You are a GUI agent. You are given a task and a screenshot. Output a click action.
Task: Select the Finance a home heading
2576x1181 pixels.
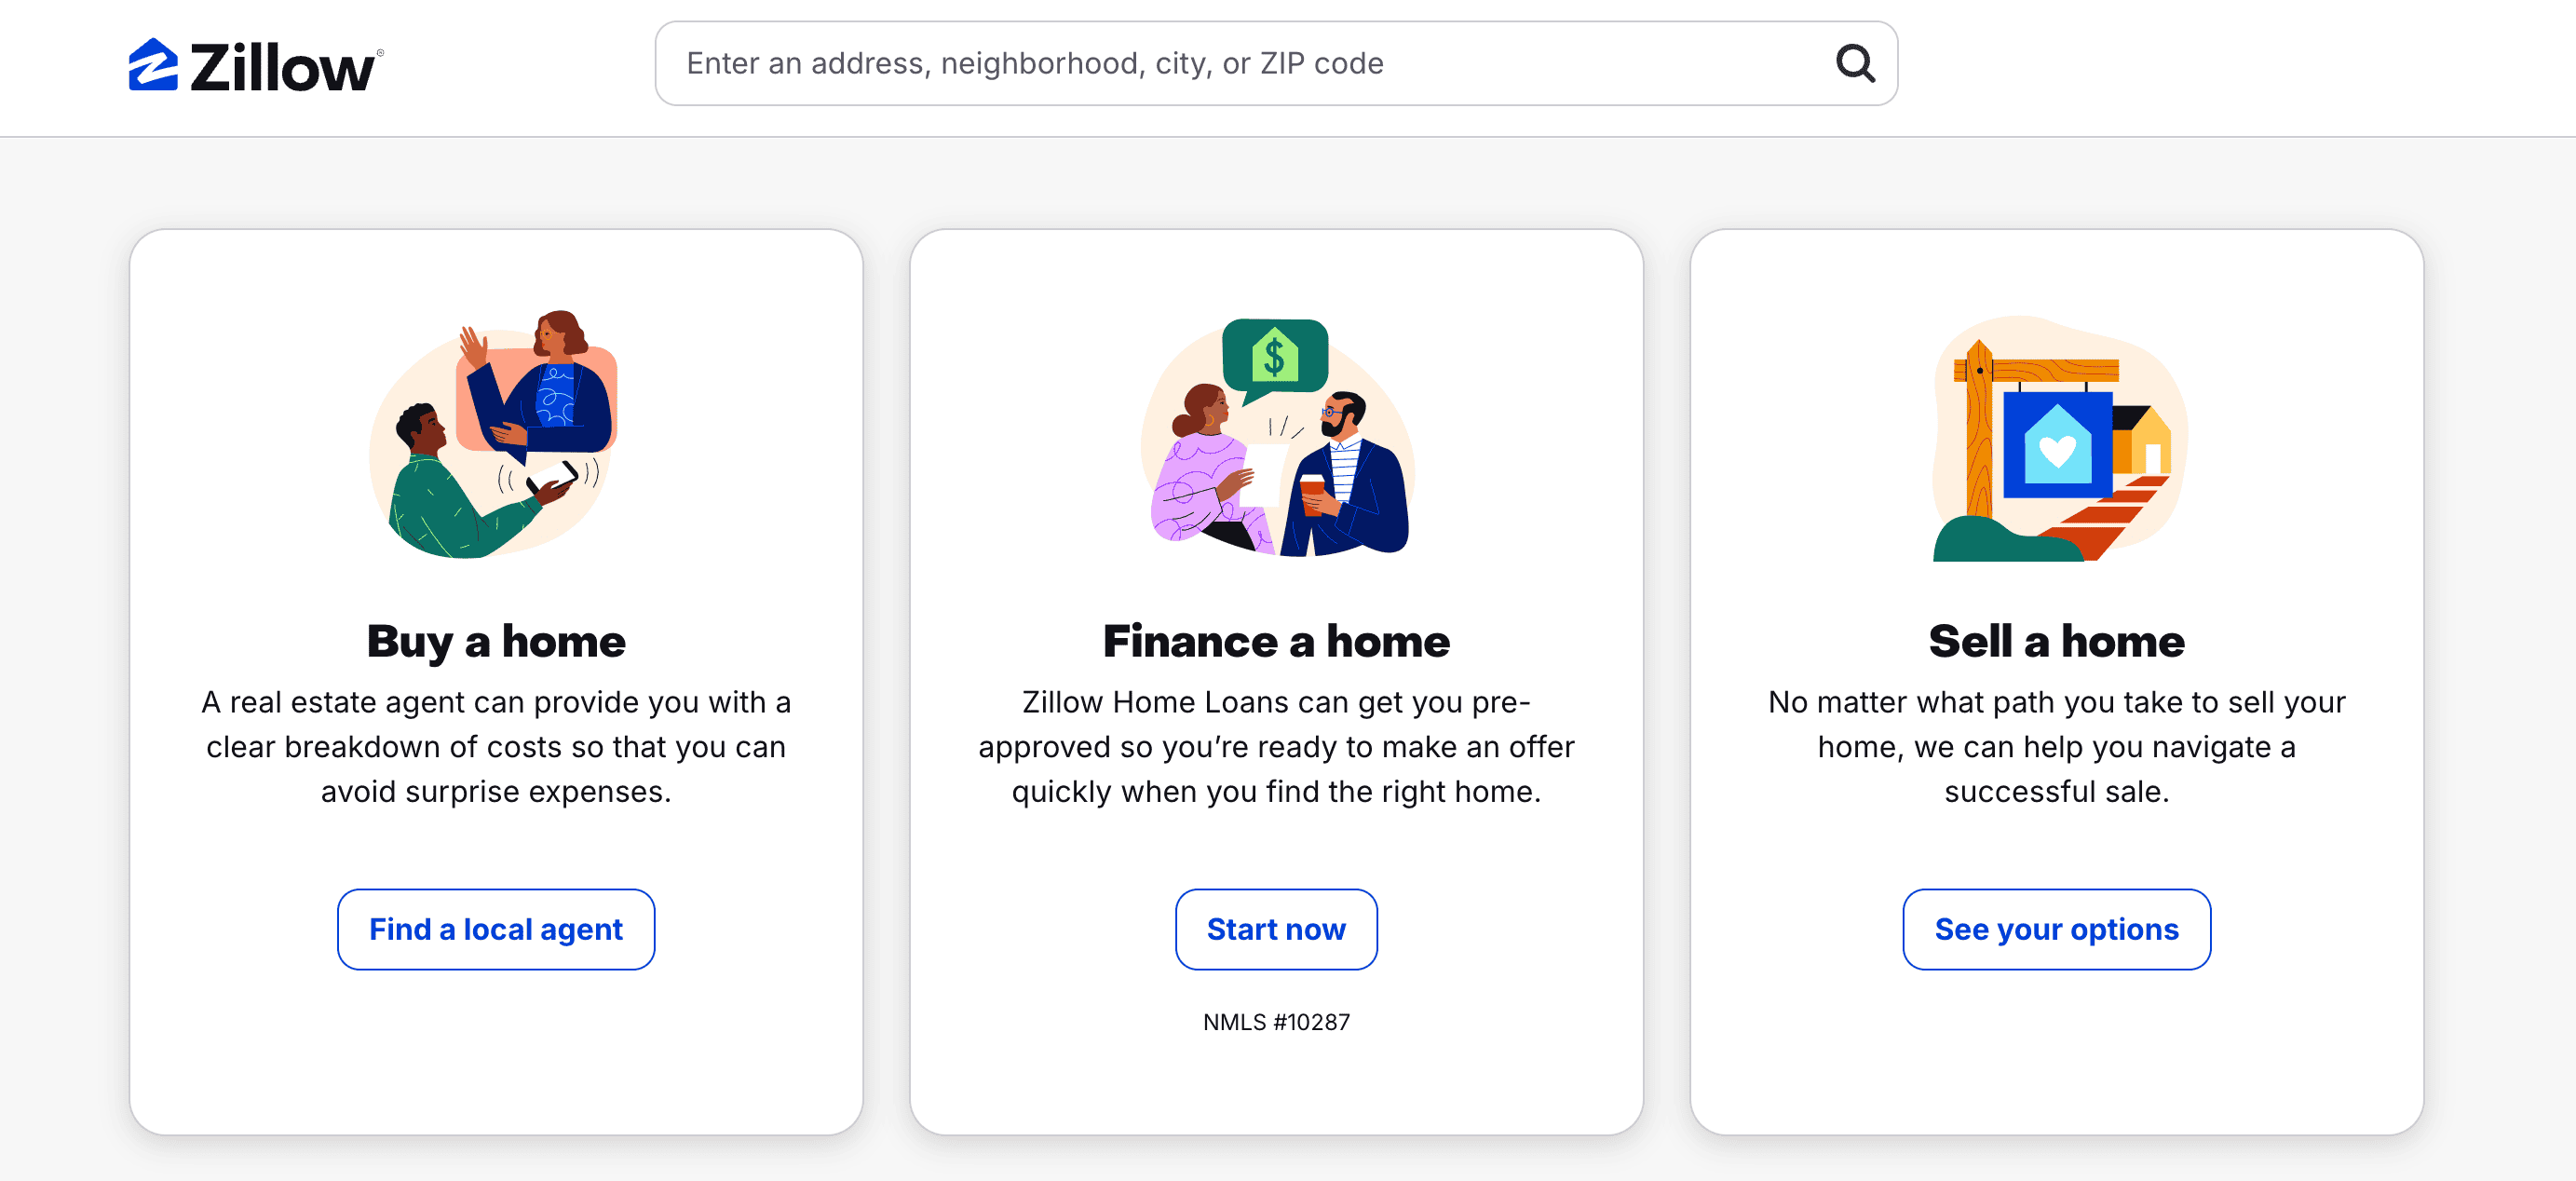point(1276,641)
